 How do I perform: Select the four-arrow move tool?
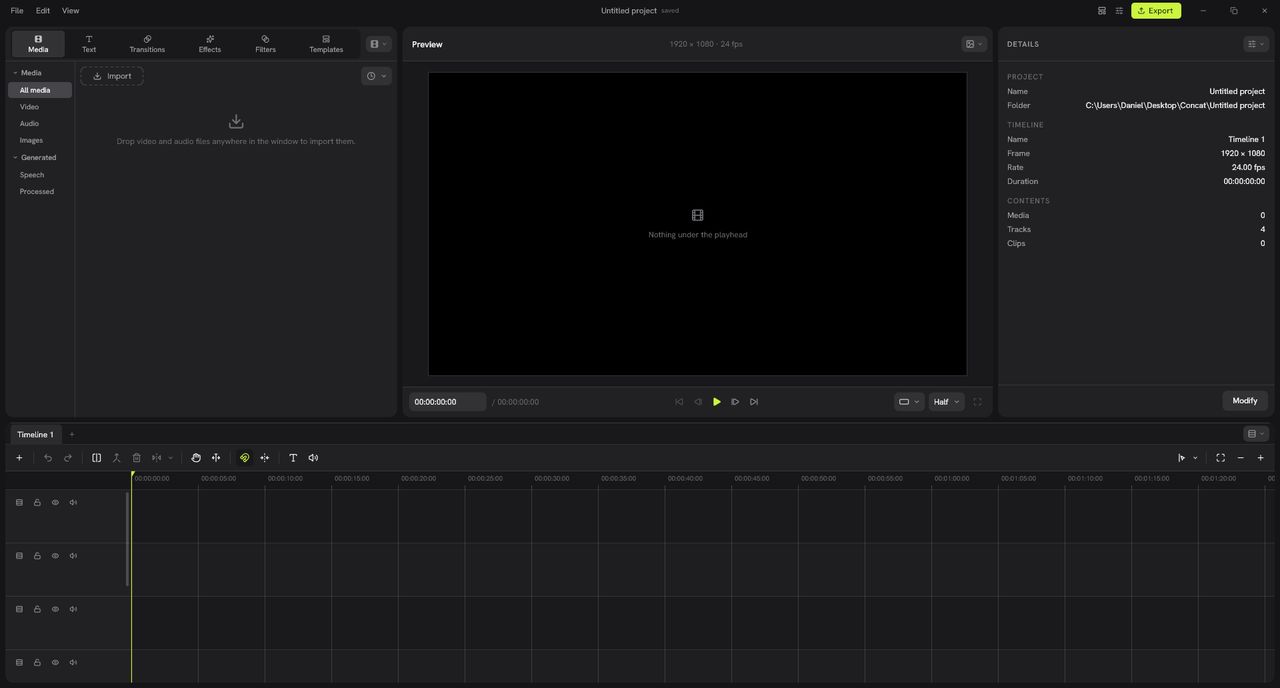click(x=216, y=458)
